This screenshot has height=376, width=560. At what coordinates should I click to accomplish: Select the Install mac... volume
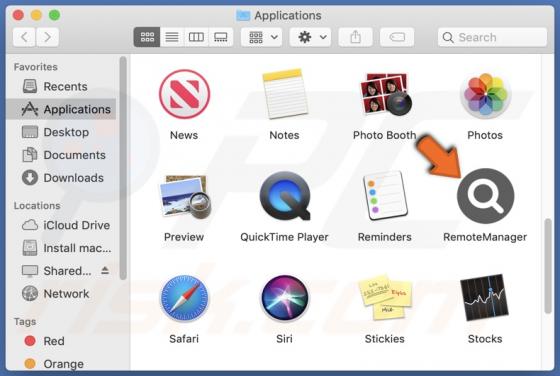click(x=61, y=248)
